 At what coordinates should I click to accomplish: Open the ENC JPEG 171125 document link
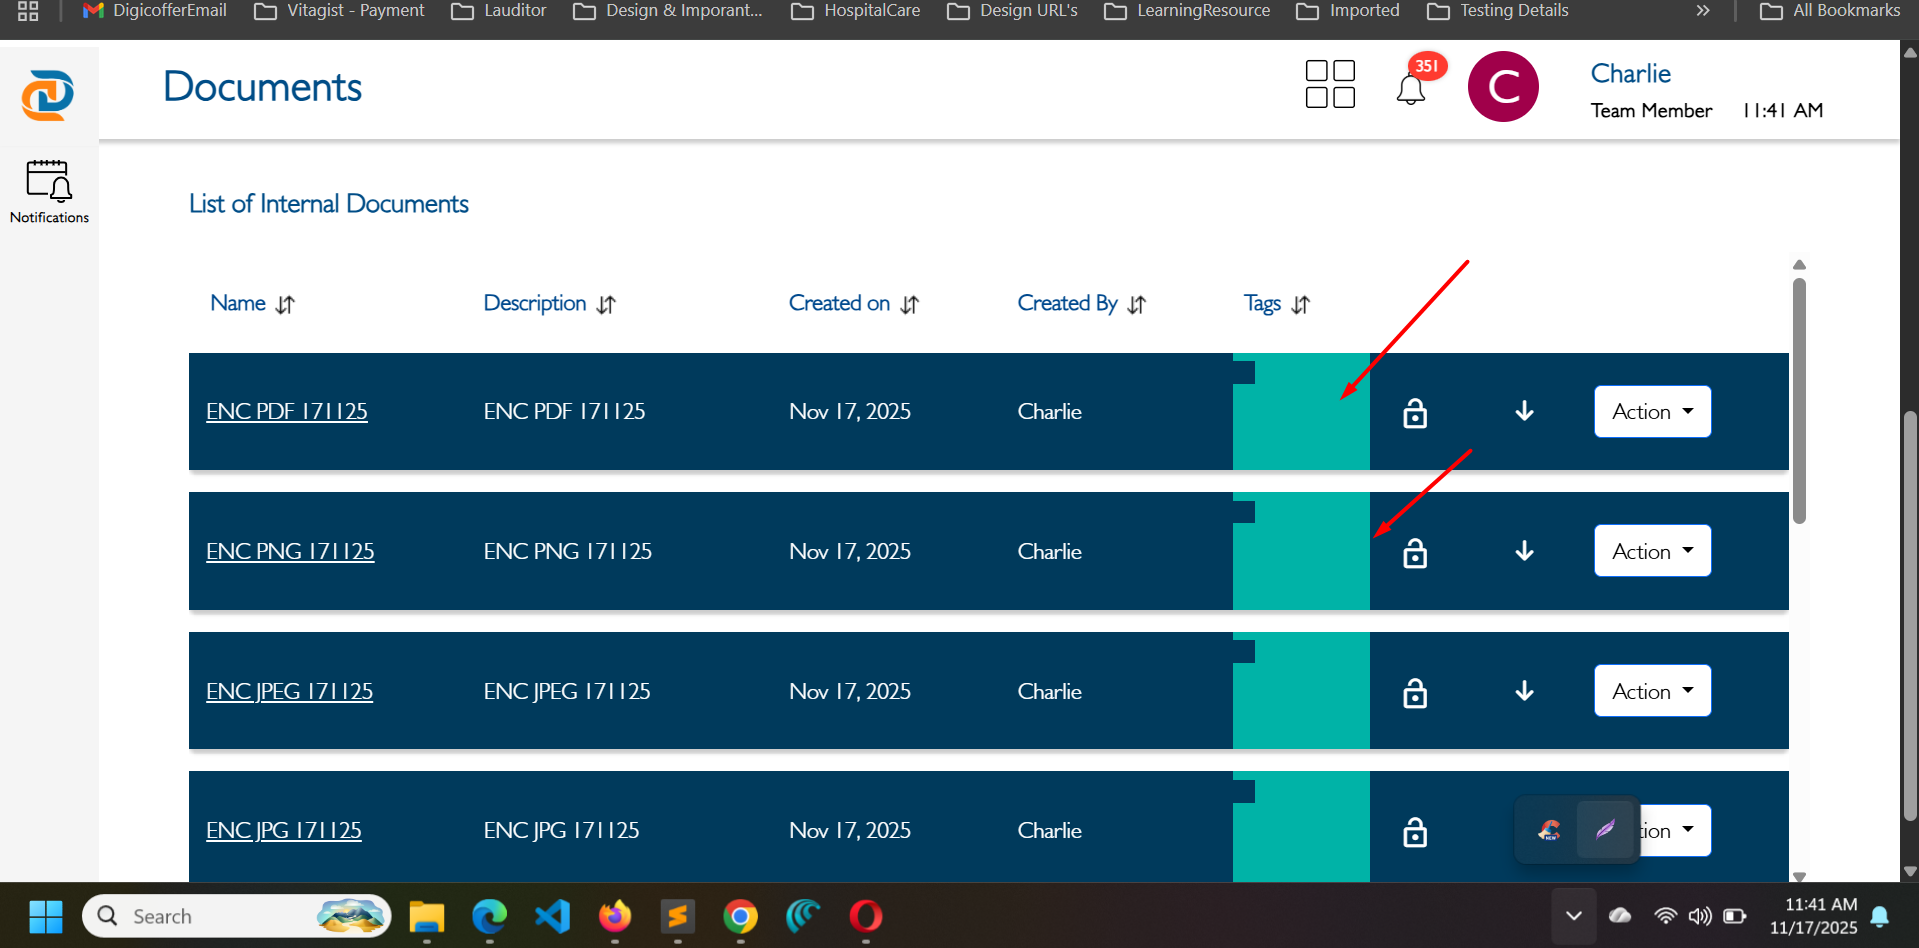pos(289,690)
